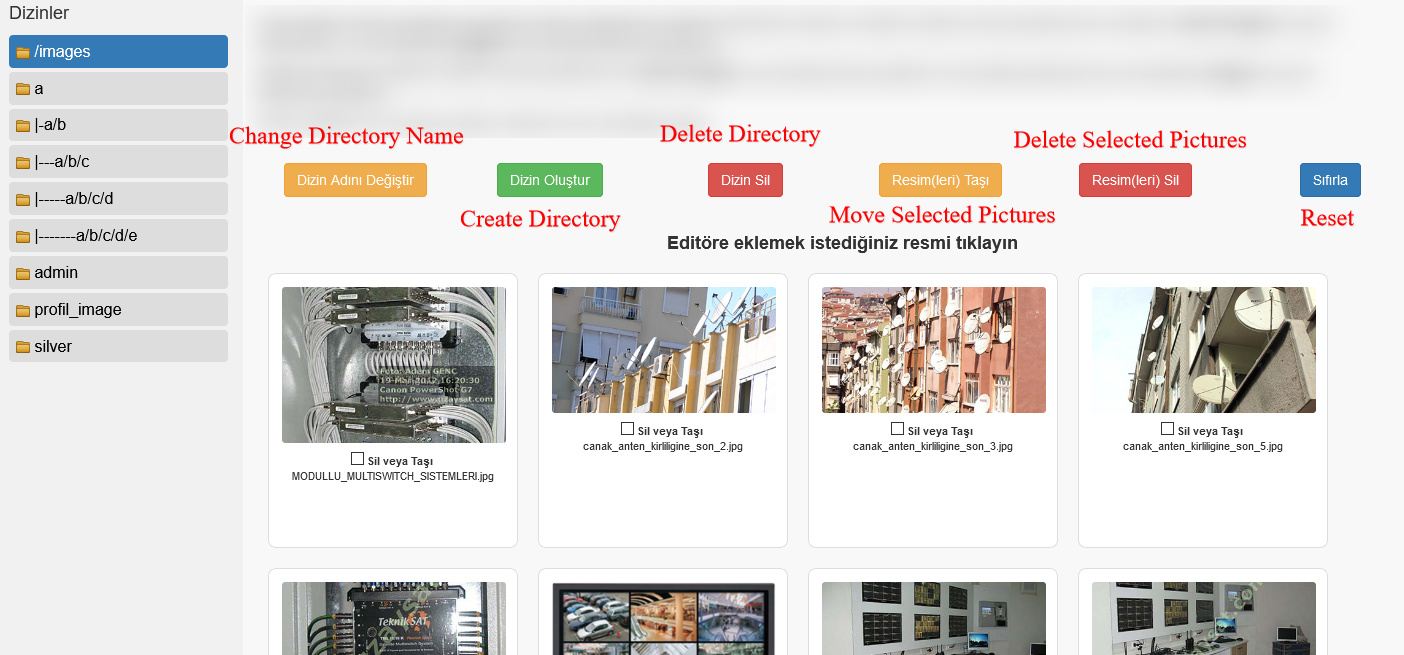Click the folder icon beside admin
Image resolution: width=1404 pixels, height=655 pixels.
pos(22,273)
